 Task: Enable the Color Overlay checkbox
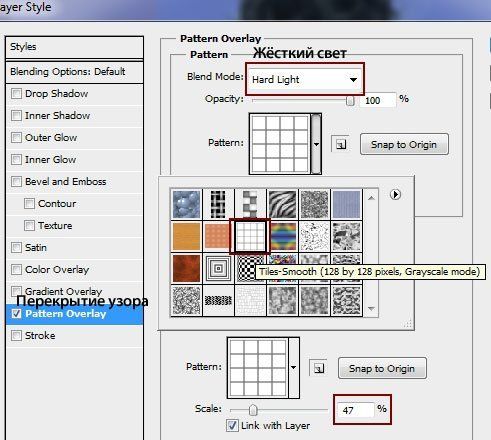[16, 269]
